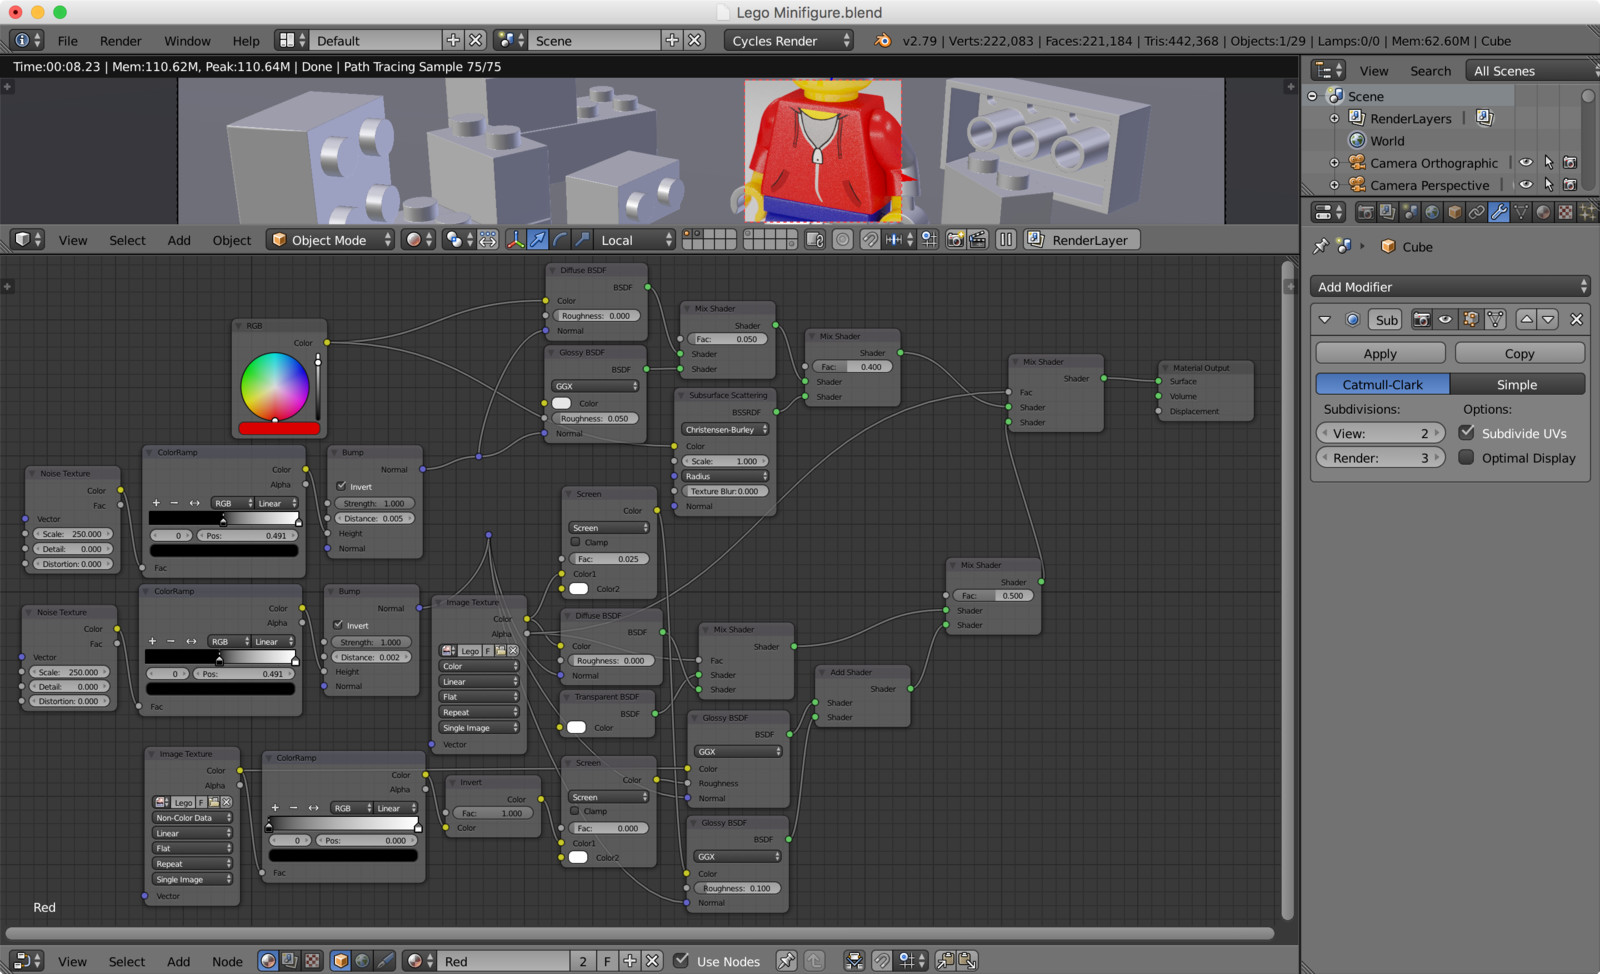Viewport: 1600px width, 974px height.
Task: Open the Modifiers wrench properties tab
Action: [x=1498, y=212]
